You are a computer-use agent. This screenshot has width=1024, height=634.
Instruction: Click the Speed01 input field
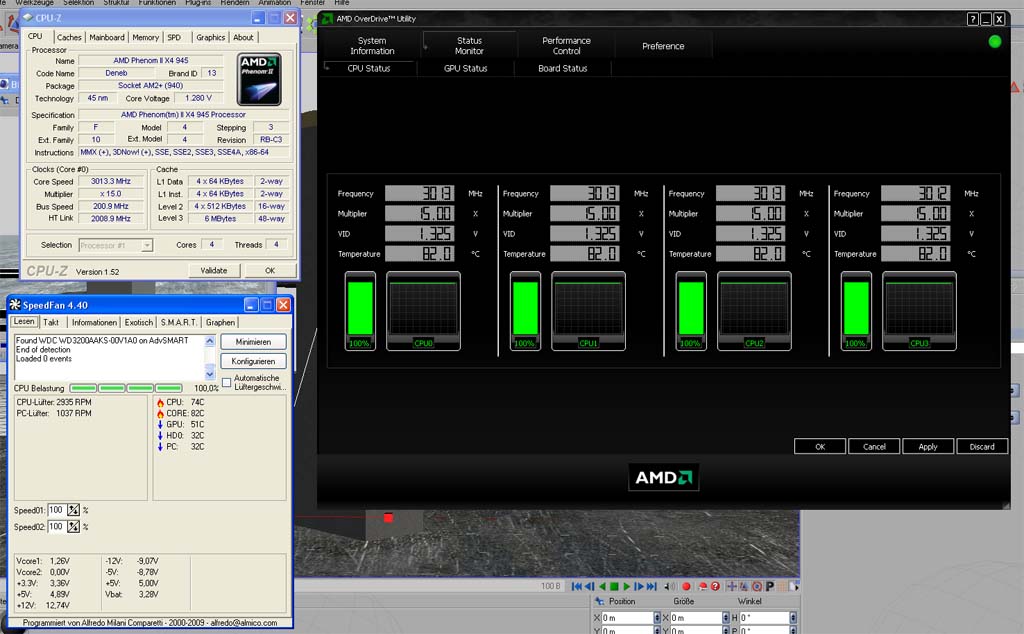(x=57, y=510)
